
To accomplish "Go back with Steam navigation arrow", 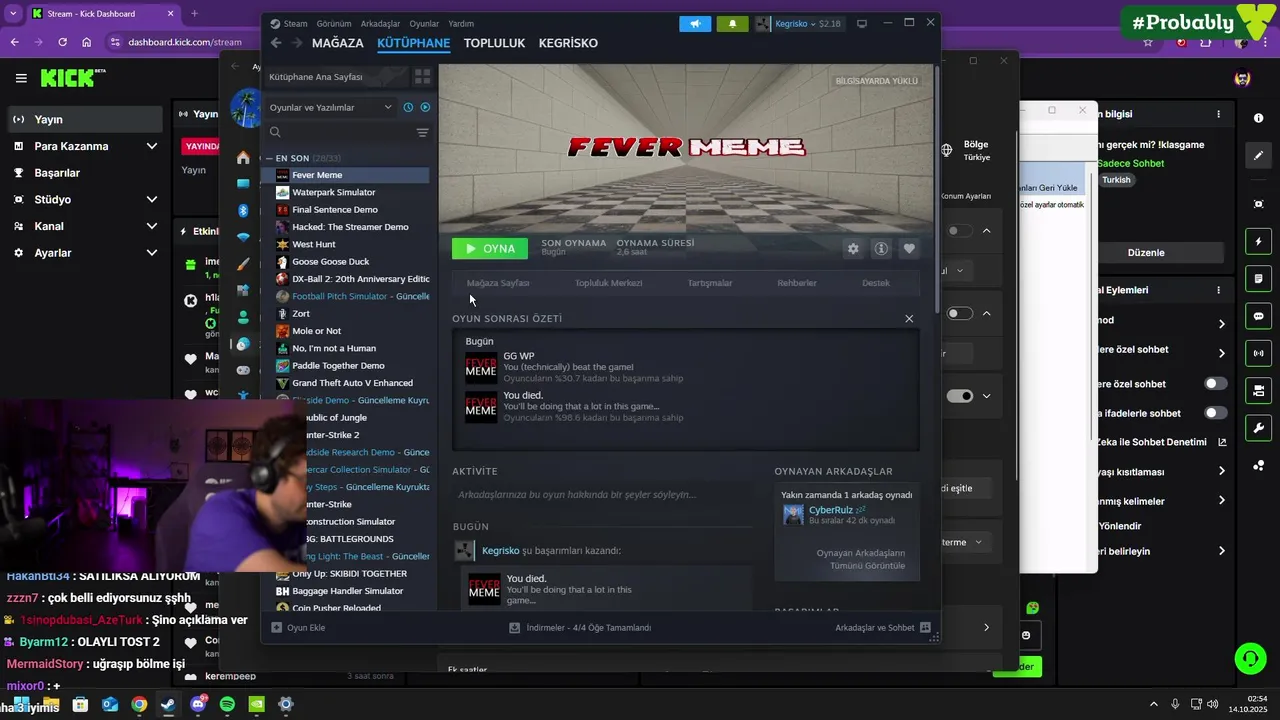I will 276,43.
